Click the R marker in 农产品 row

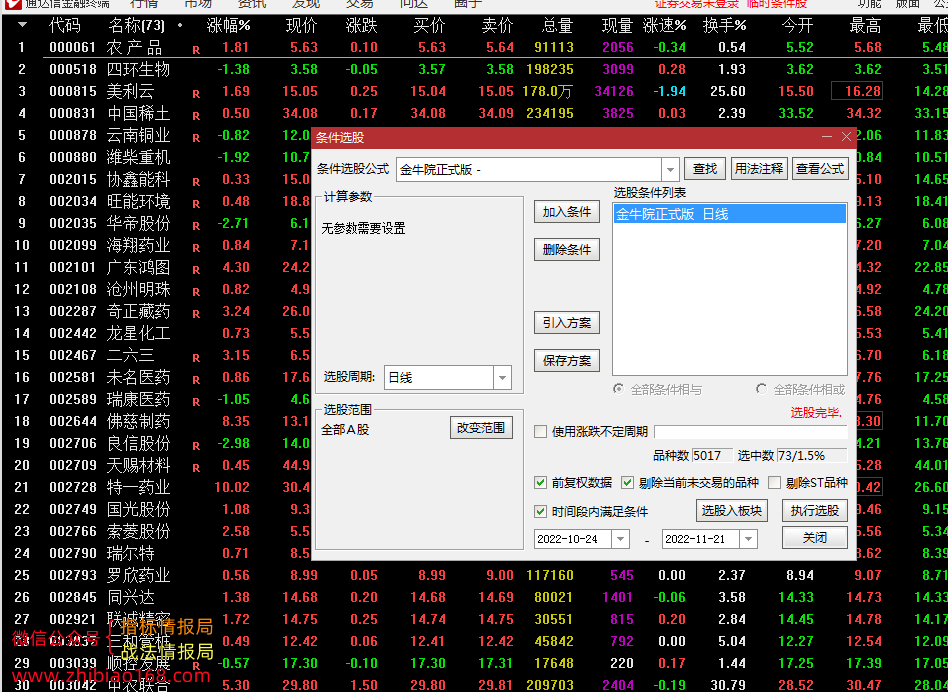pos(196,50)
